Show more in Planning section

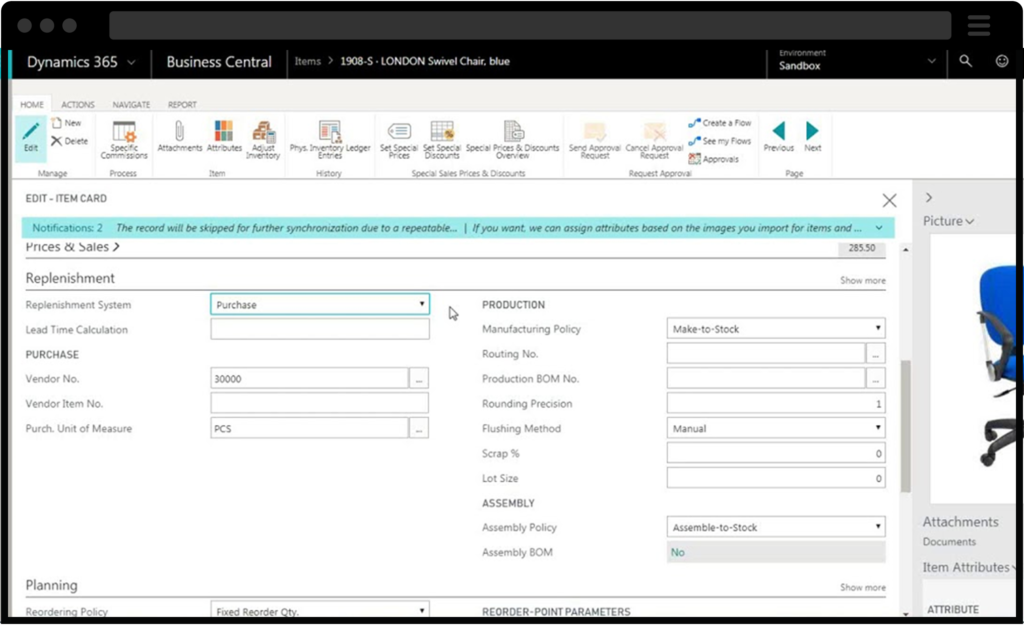point(863,588)
